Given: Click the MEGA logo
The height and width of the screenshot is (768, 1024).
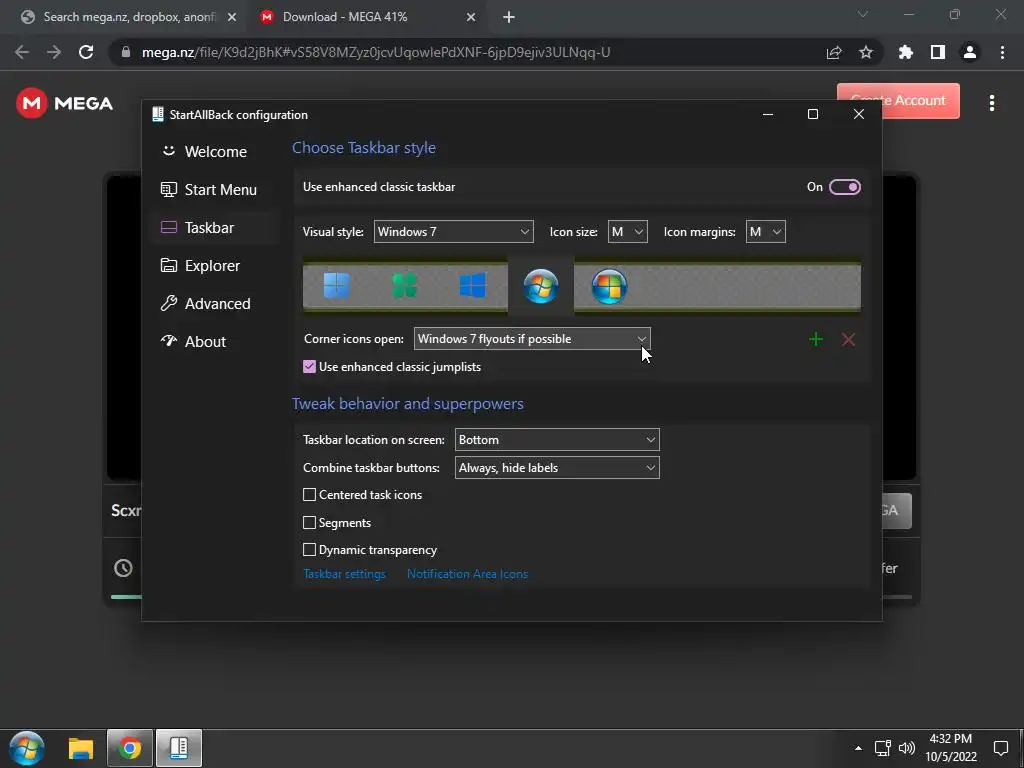Looking at the screenshot, I should tap(65, 103).
